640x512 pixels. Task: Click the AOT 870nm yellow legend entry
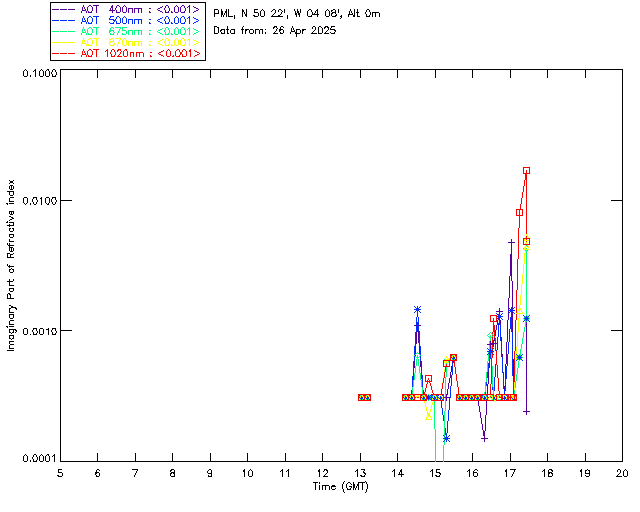127,42
